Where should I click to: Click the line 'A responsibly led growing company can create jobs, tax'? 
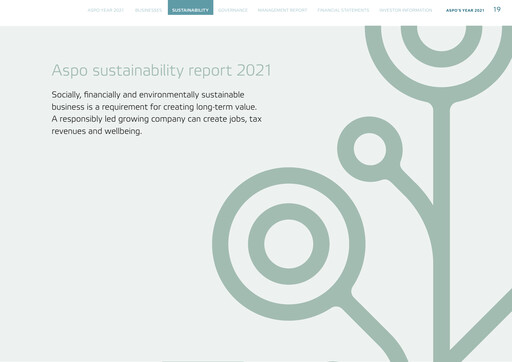point(156,119)
